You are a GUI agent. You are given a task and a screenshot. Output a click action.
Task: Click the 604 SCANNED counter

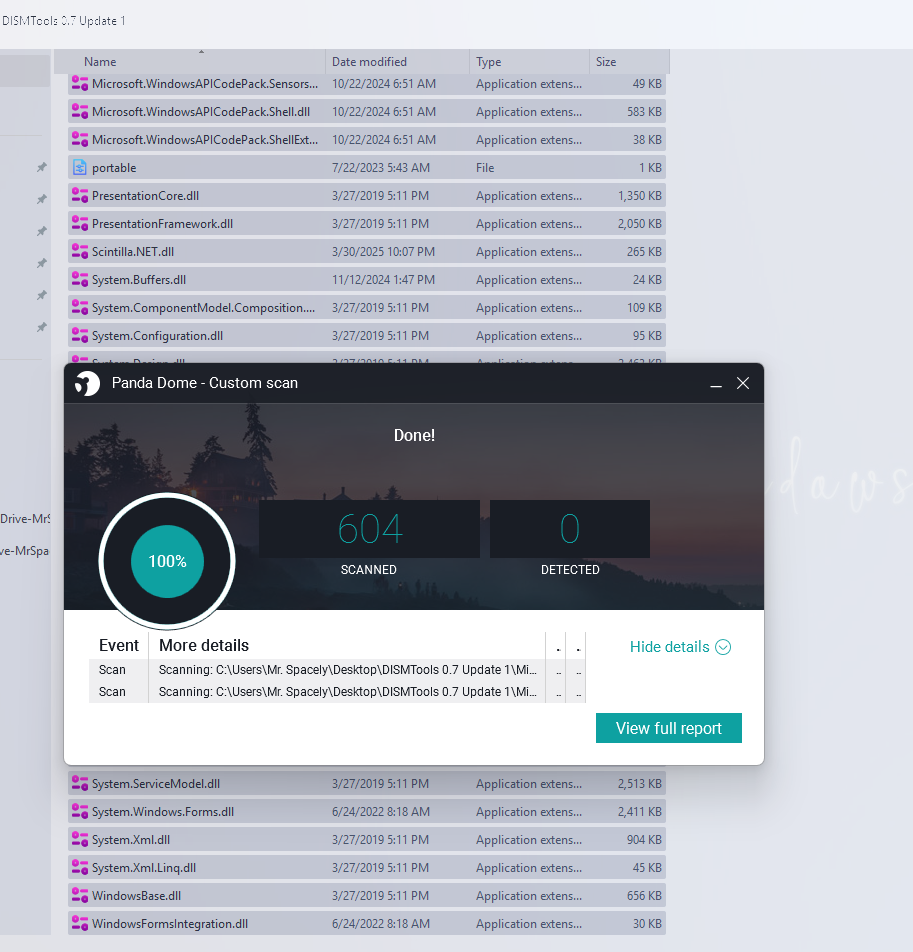click(369, 529)
